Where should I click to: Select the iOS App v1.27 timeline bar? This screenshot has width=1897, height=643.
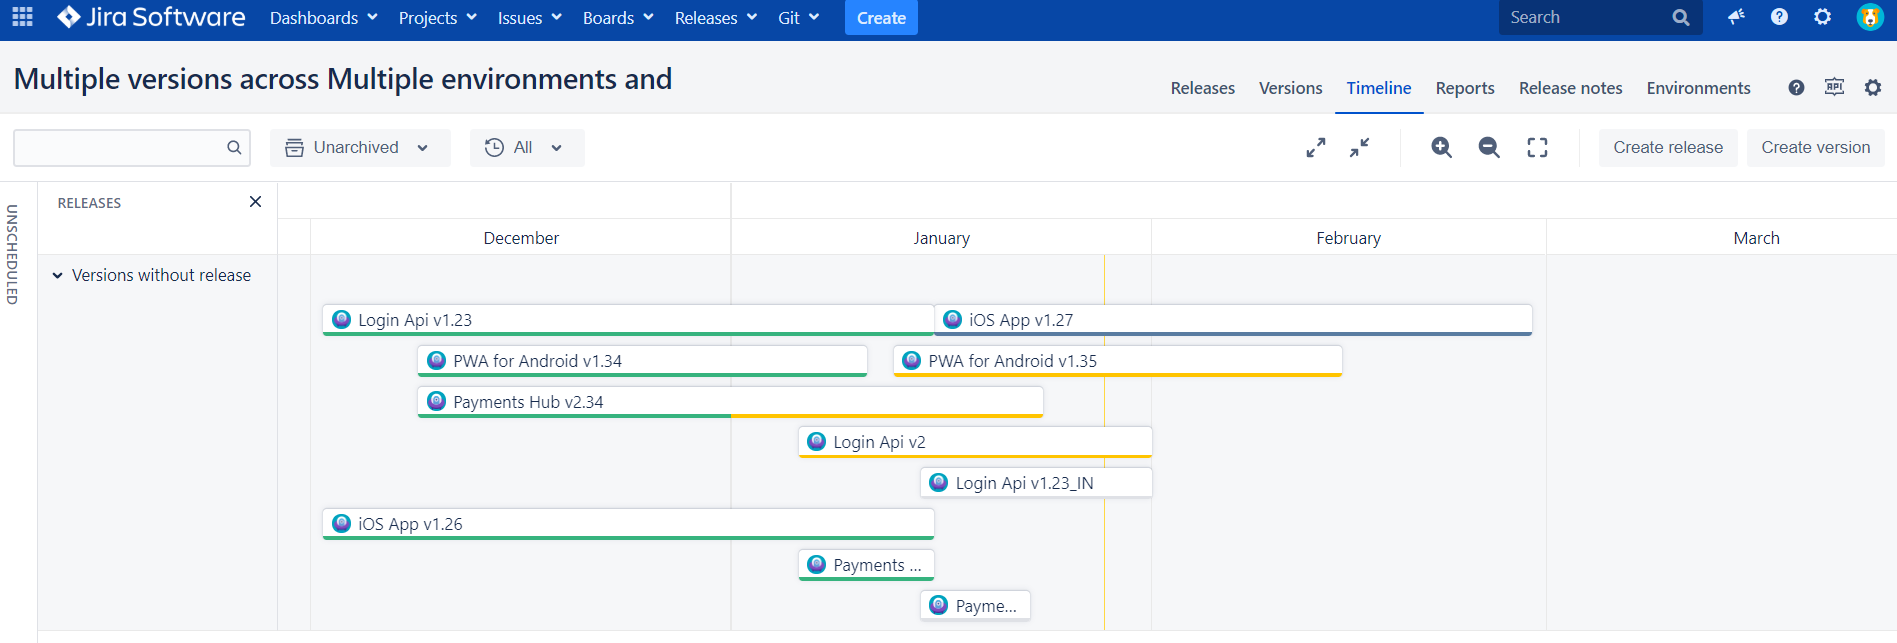point(1233,320)
